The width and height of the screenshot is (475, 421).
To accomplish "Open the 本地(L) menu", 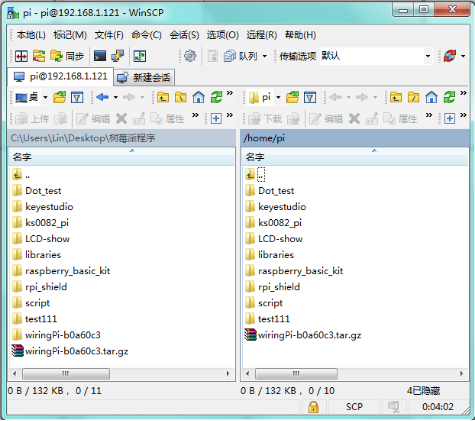I will pos(31,35).
